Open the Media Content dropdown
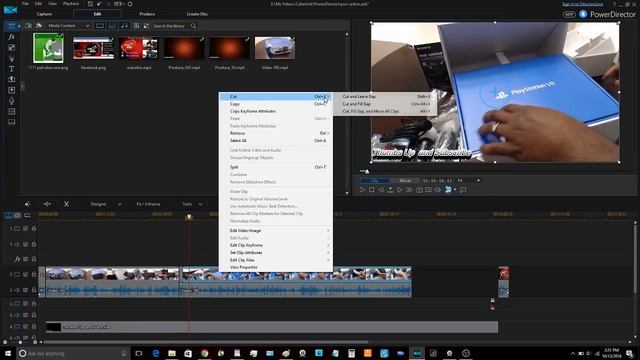This screenshot has height=360, width=640. [x=68, y=26]
